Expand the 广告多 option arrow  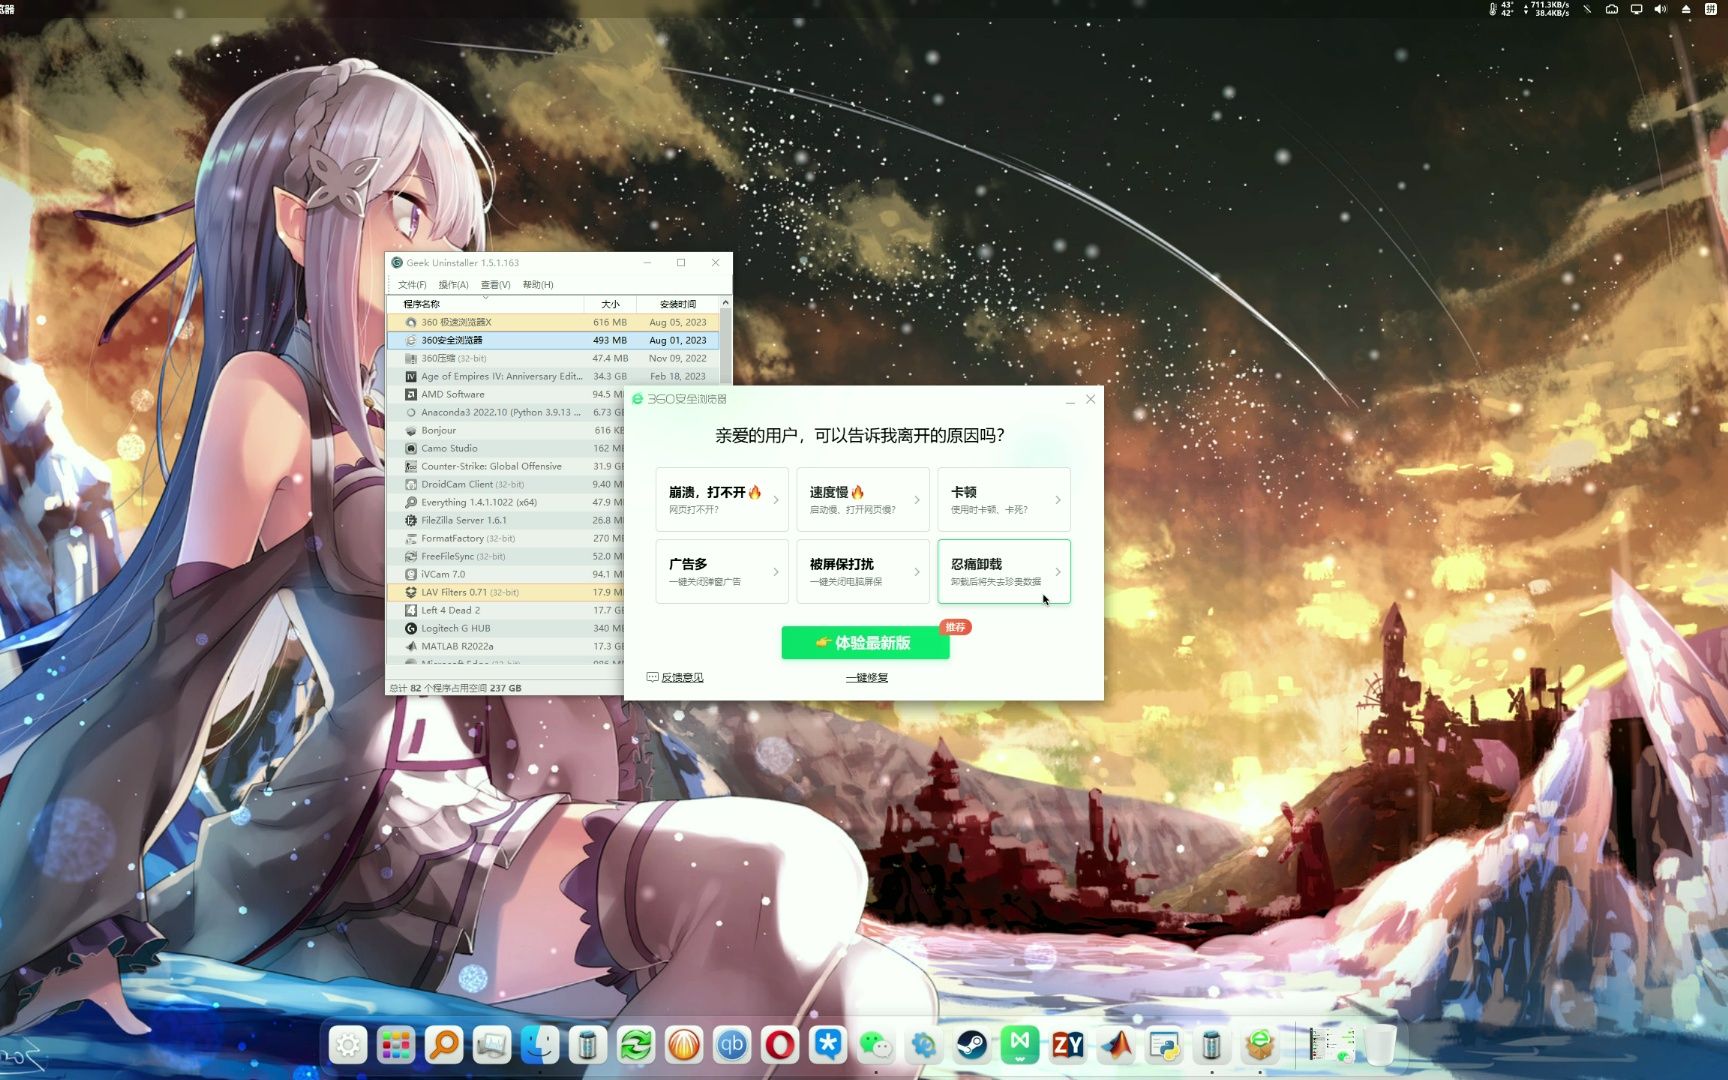[775, 572]
